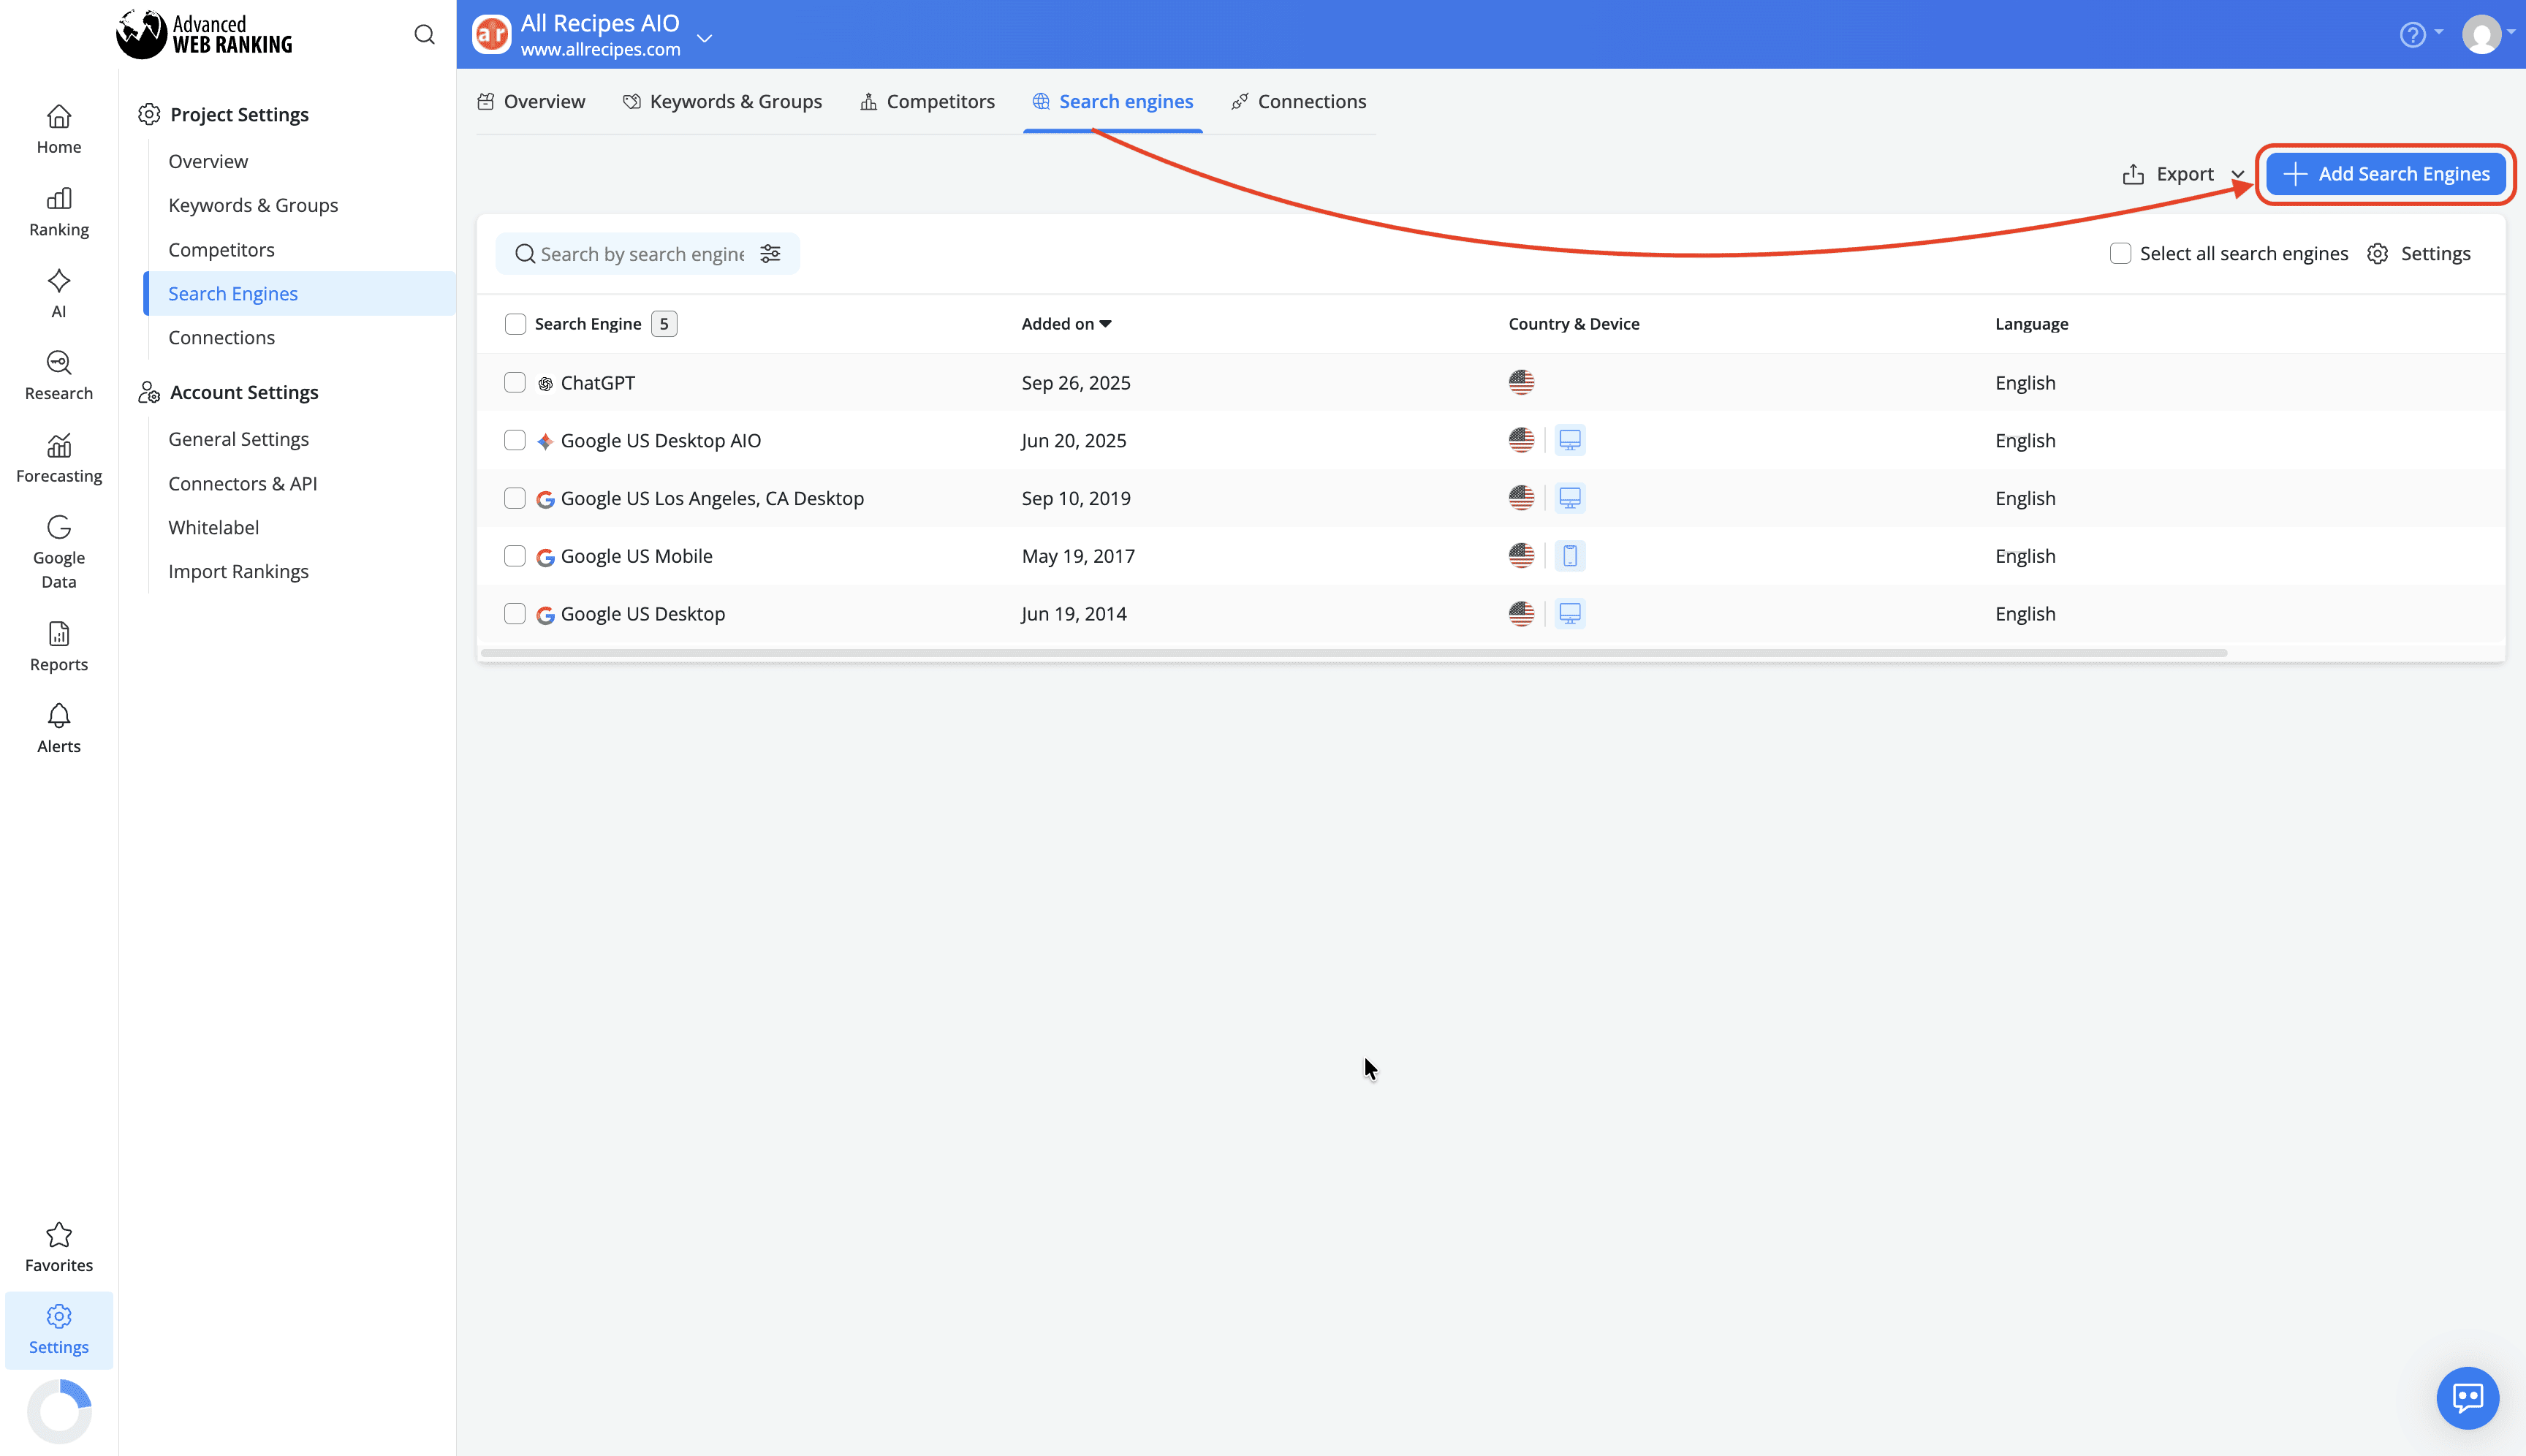Viewport: 2526px width, 1456px height.
Task: Check the ChatGPT search engine row checkbox
Action: click(x=515, y=382)
